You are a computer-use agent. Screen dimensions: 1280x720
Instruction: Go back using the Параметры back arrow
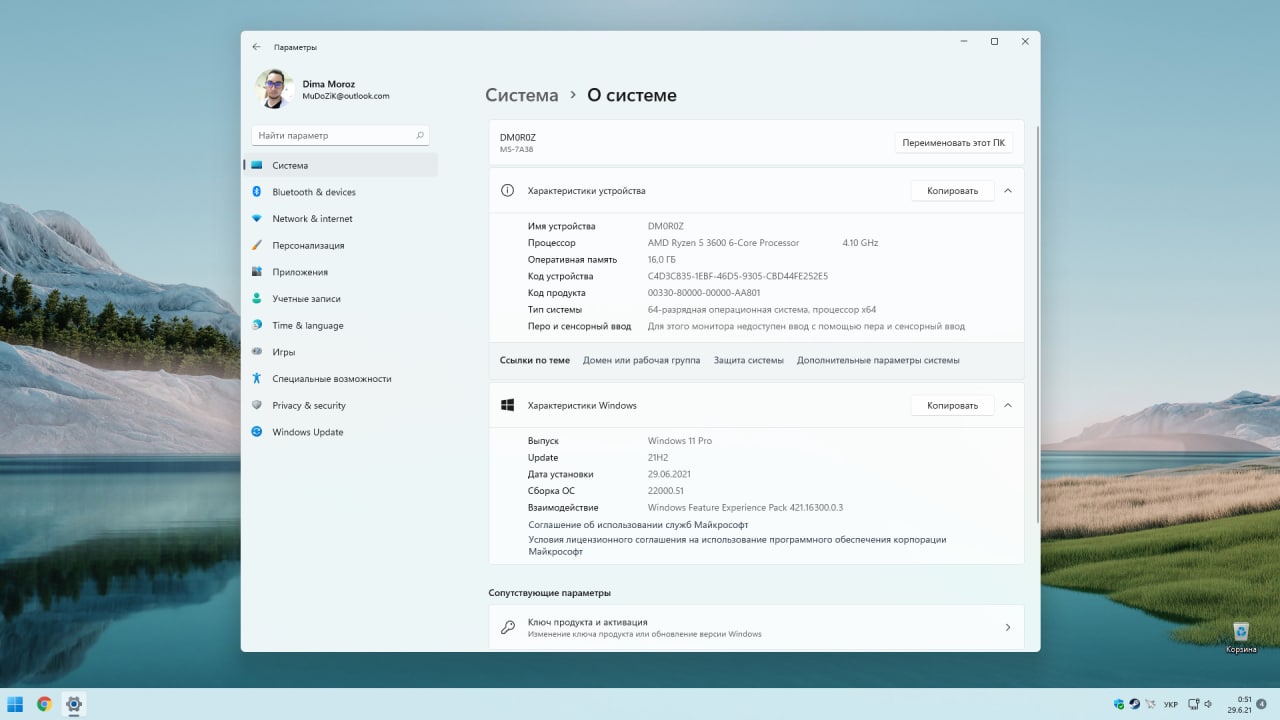(257, 47)
